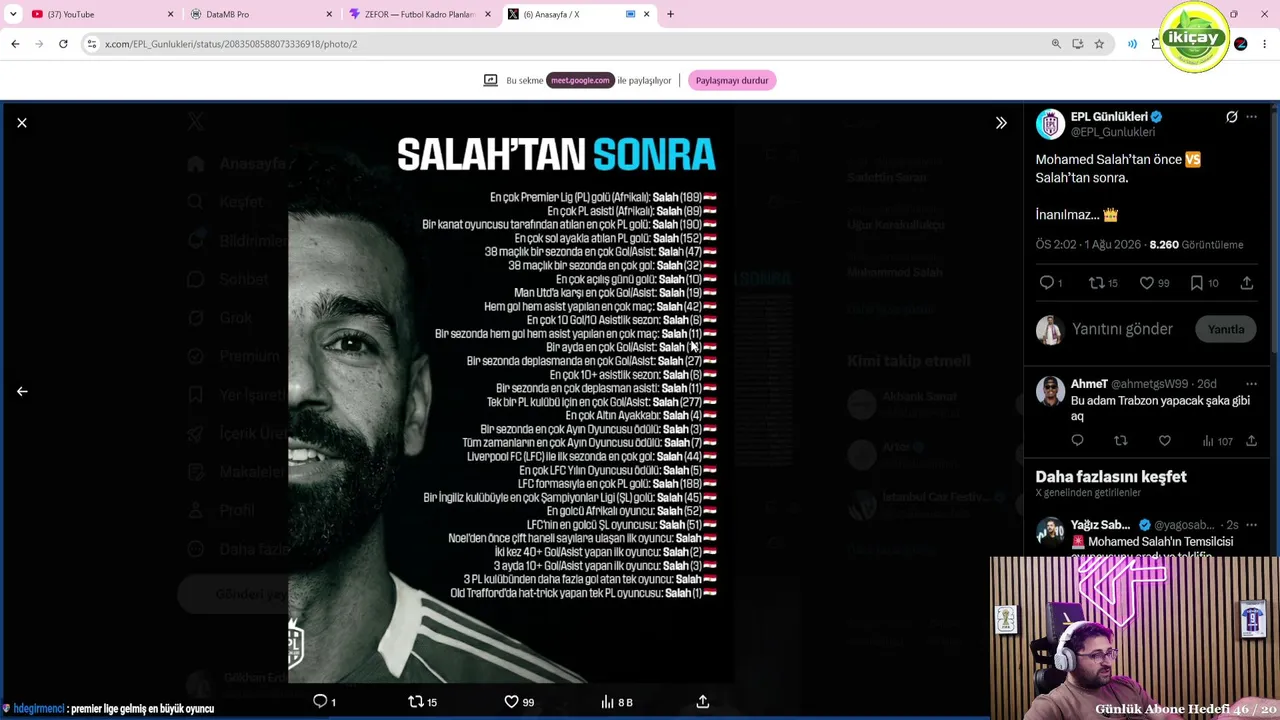Click the meet.google.com chip in sharing bar
This screenshot has height=720, width=1280.
[580, 81]
